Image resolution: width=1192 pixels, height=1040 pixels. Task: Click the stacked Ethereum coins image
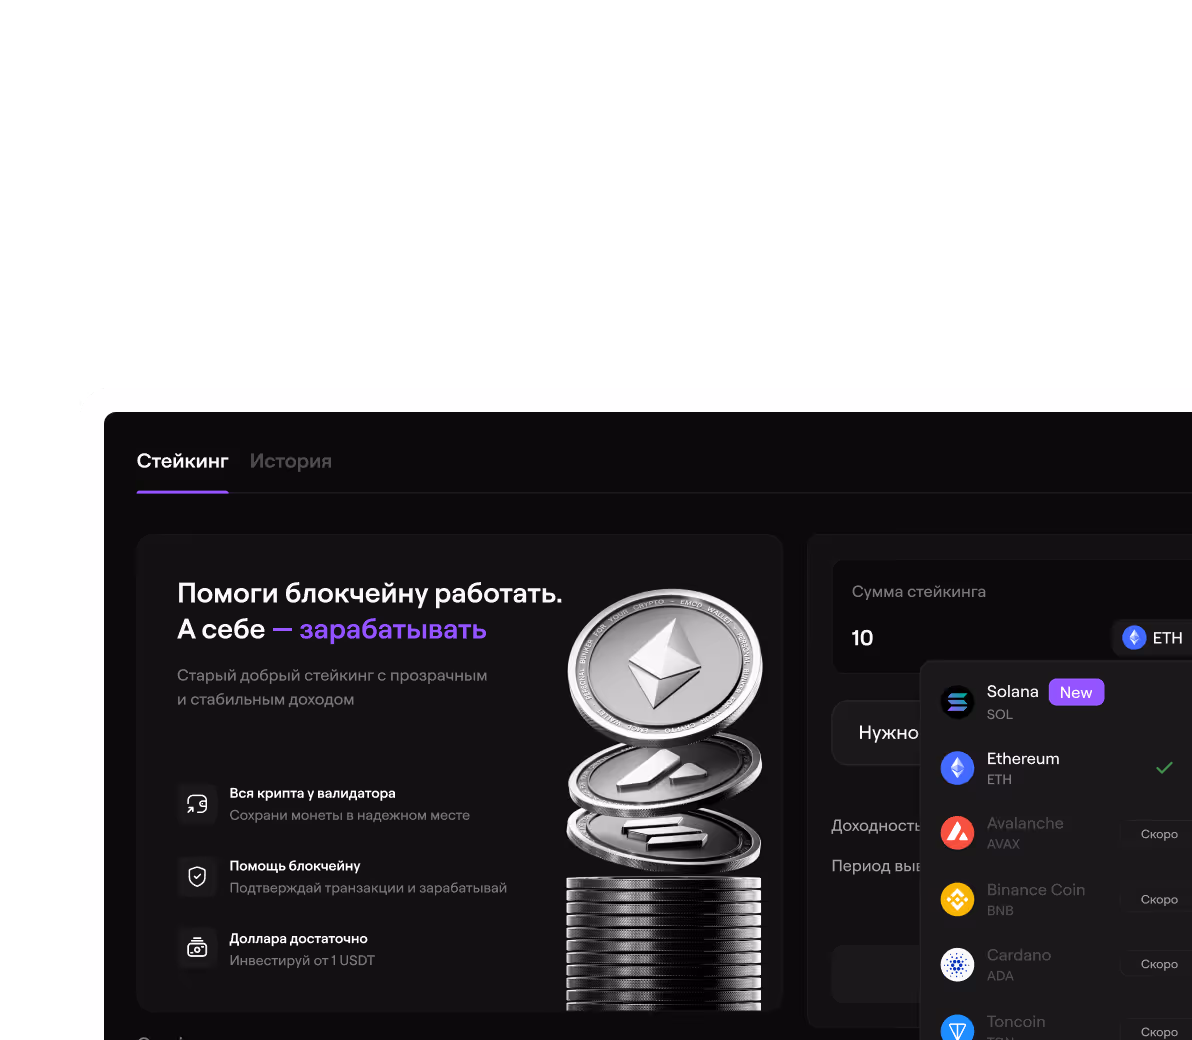pos(664,798)
